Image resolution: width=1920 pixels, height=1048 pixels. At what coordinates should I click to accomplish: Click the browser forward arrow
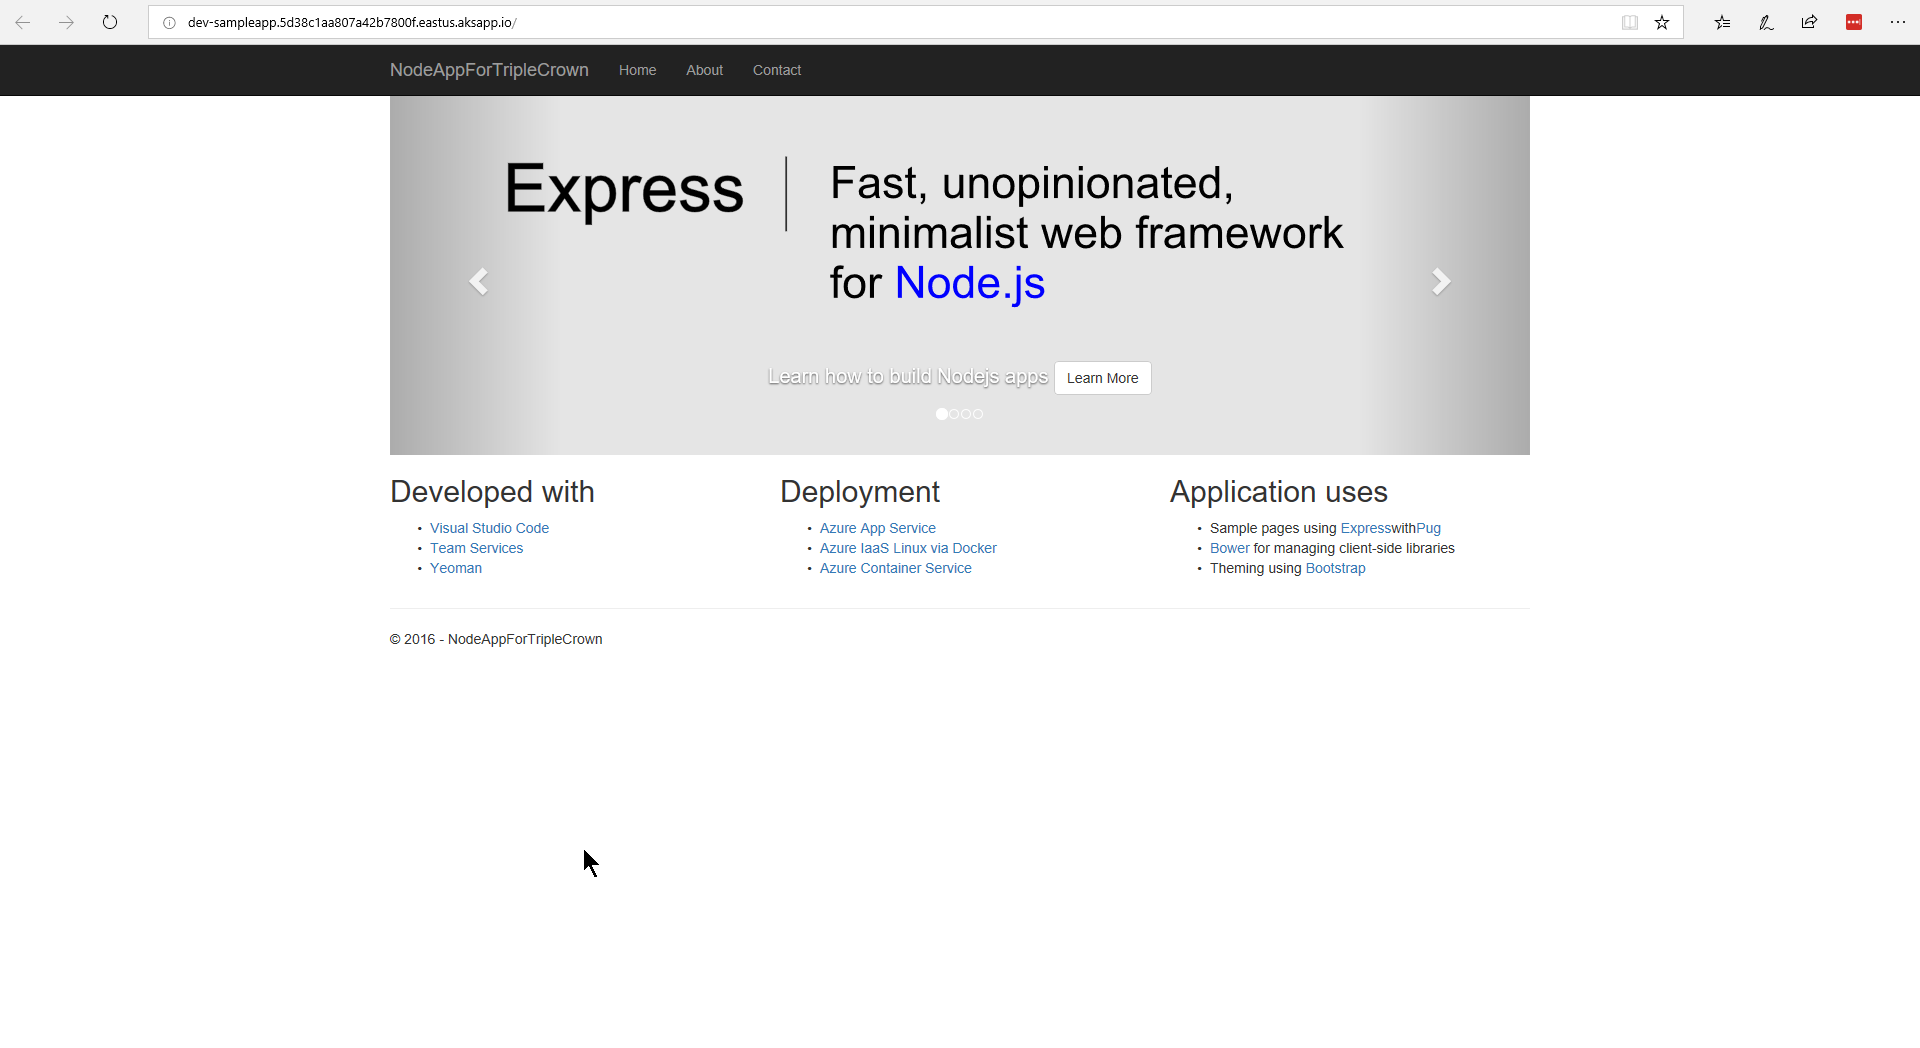coord(66,22)
